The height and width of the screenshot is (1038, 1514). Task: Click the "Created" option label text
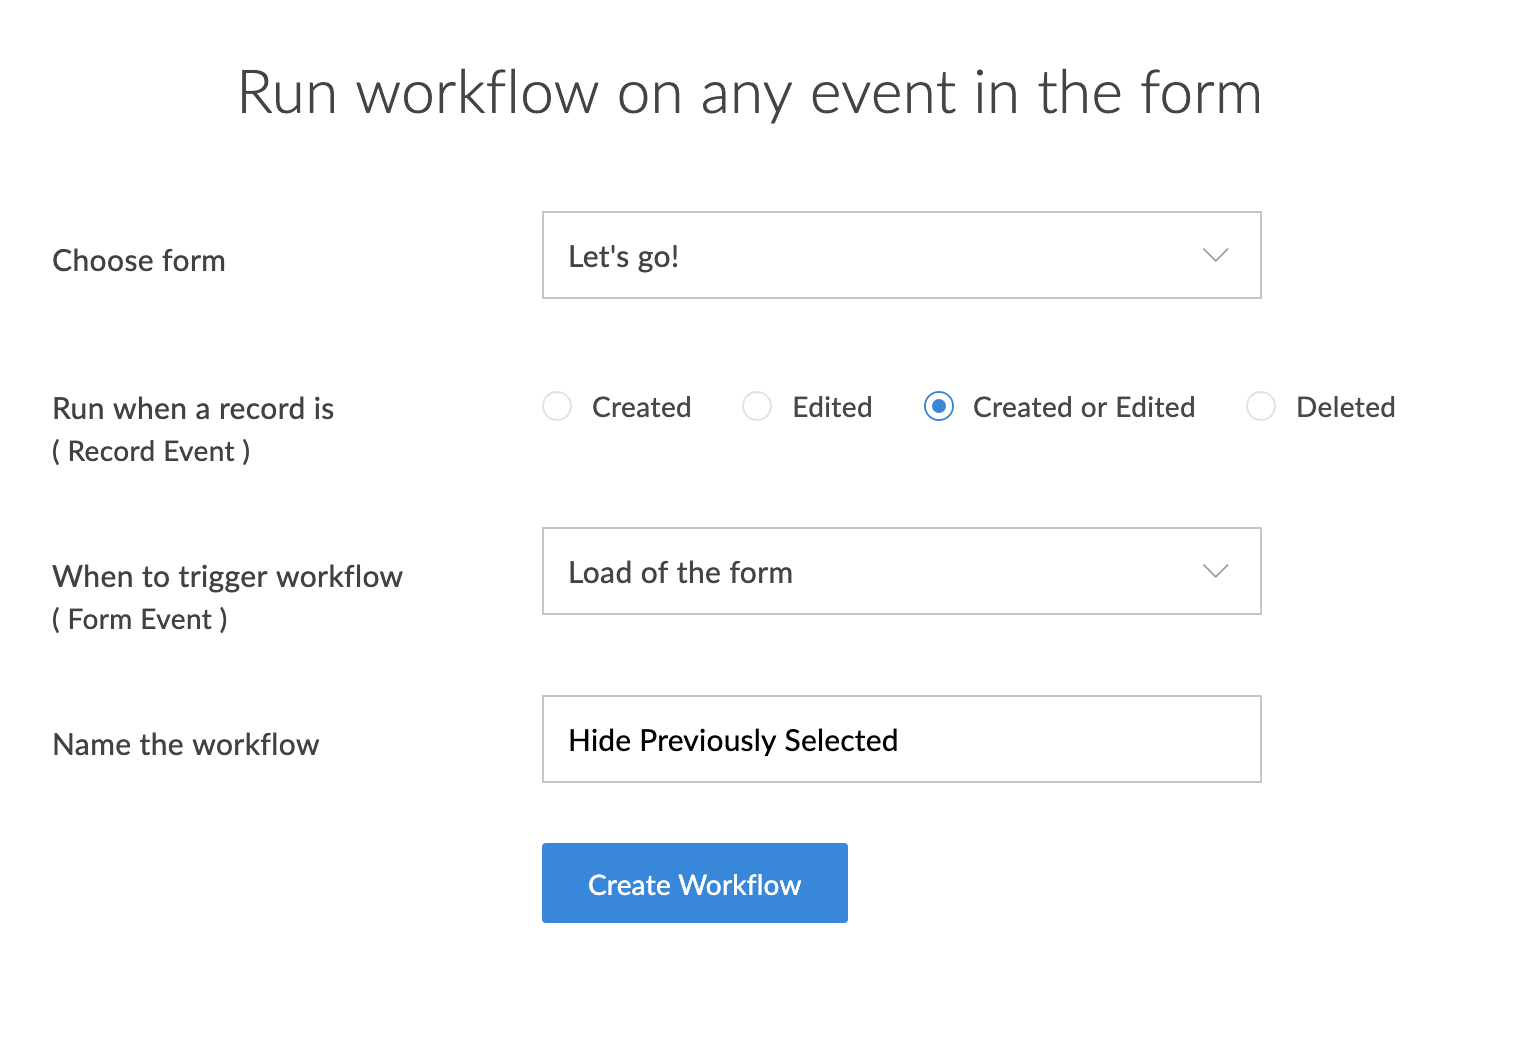point(641,407)
